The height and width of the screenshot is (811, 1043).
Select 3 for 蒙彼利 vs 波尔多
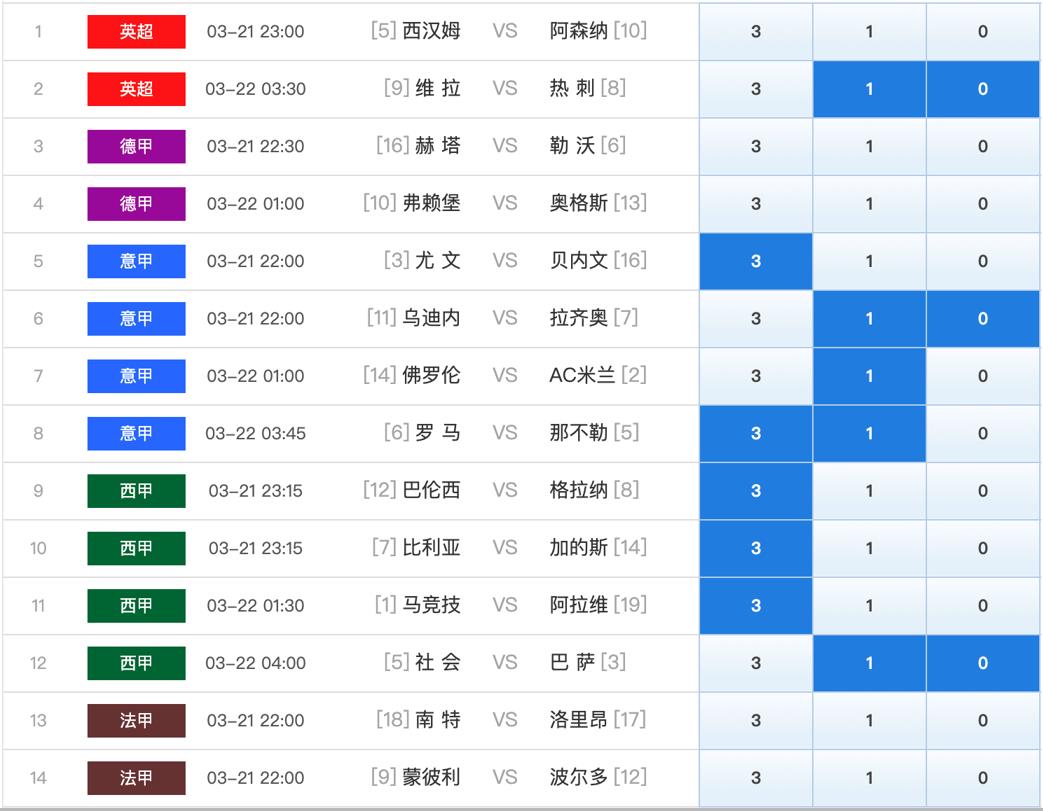756,778
